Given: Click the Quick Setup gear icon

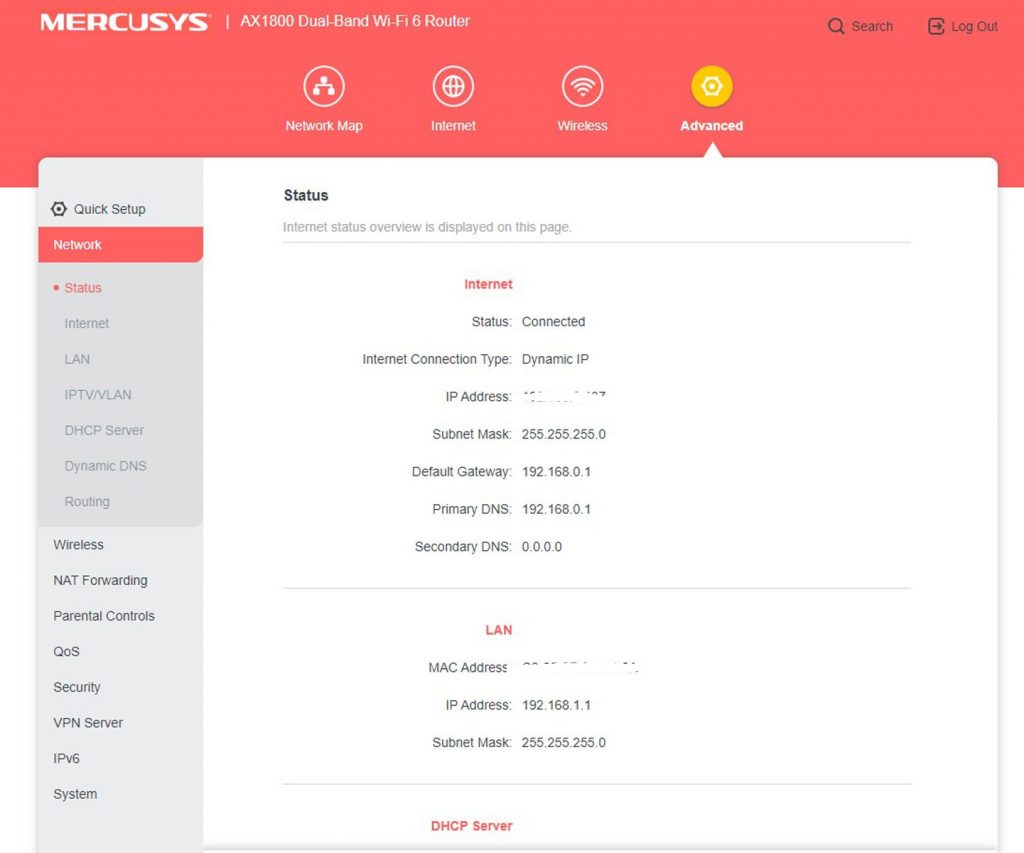Looking at the screenshot, I should [x=59, y=209].
